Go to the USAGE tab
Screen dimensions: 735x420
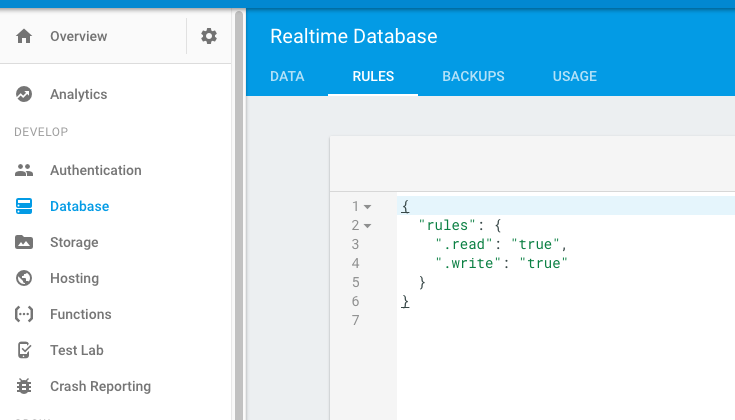pos(575,76)
